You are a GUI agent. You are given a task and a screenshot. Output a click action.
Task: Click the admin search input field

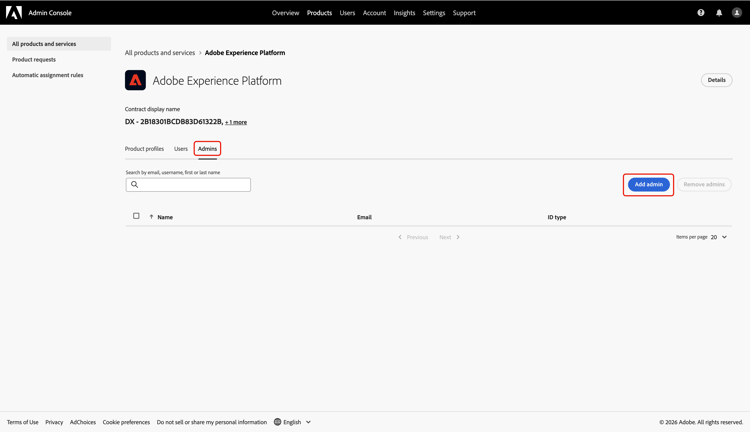188,185
